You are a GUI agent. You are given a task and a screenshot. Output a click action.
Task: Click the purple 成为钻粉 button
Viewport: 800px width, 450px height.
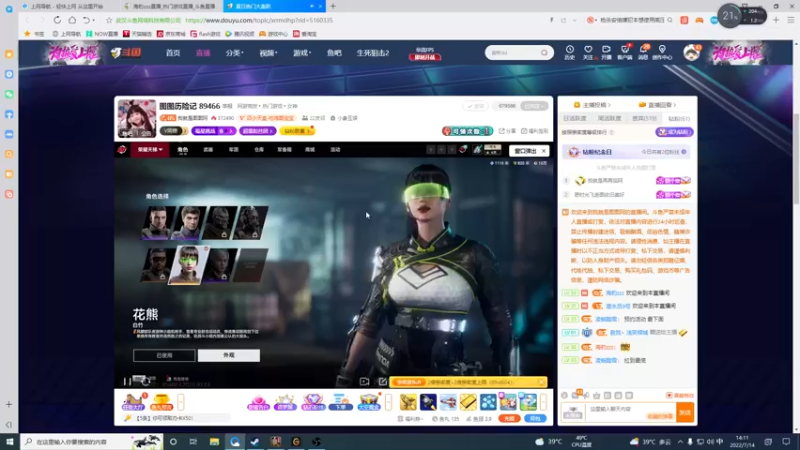(674, 132)
